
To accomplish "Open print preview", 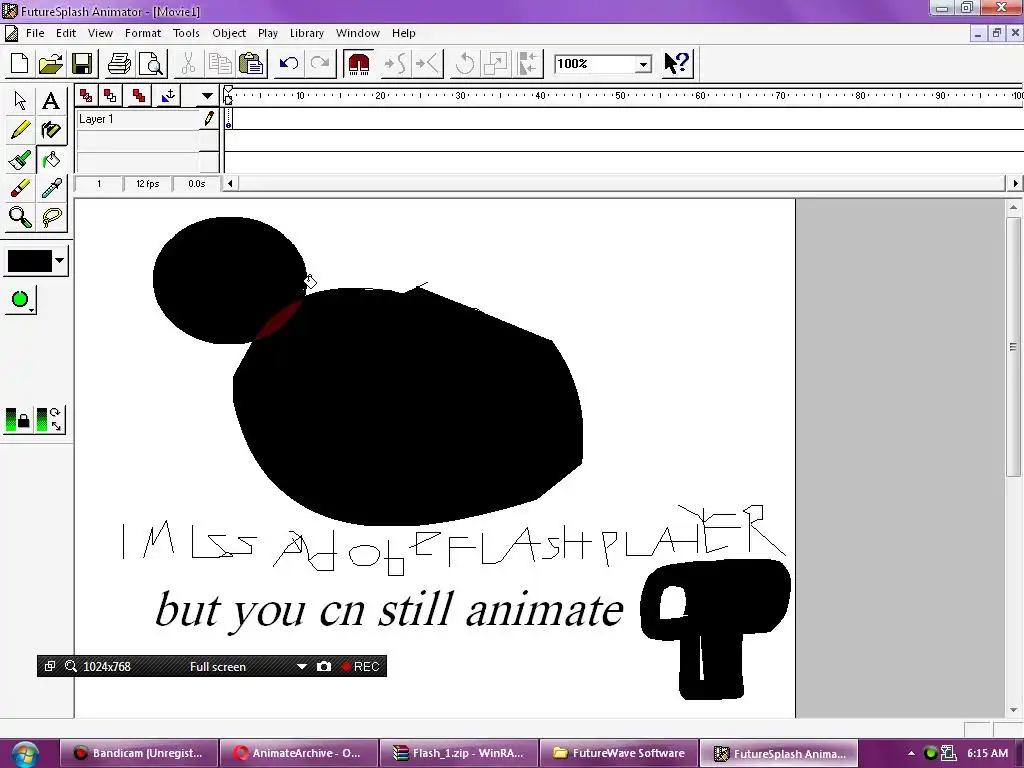I will tap(151, 63).
